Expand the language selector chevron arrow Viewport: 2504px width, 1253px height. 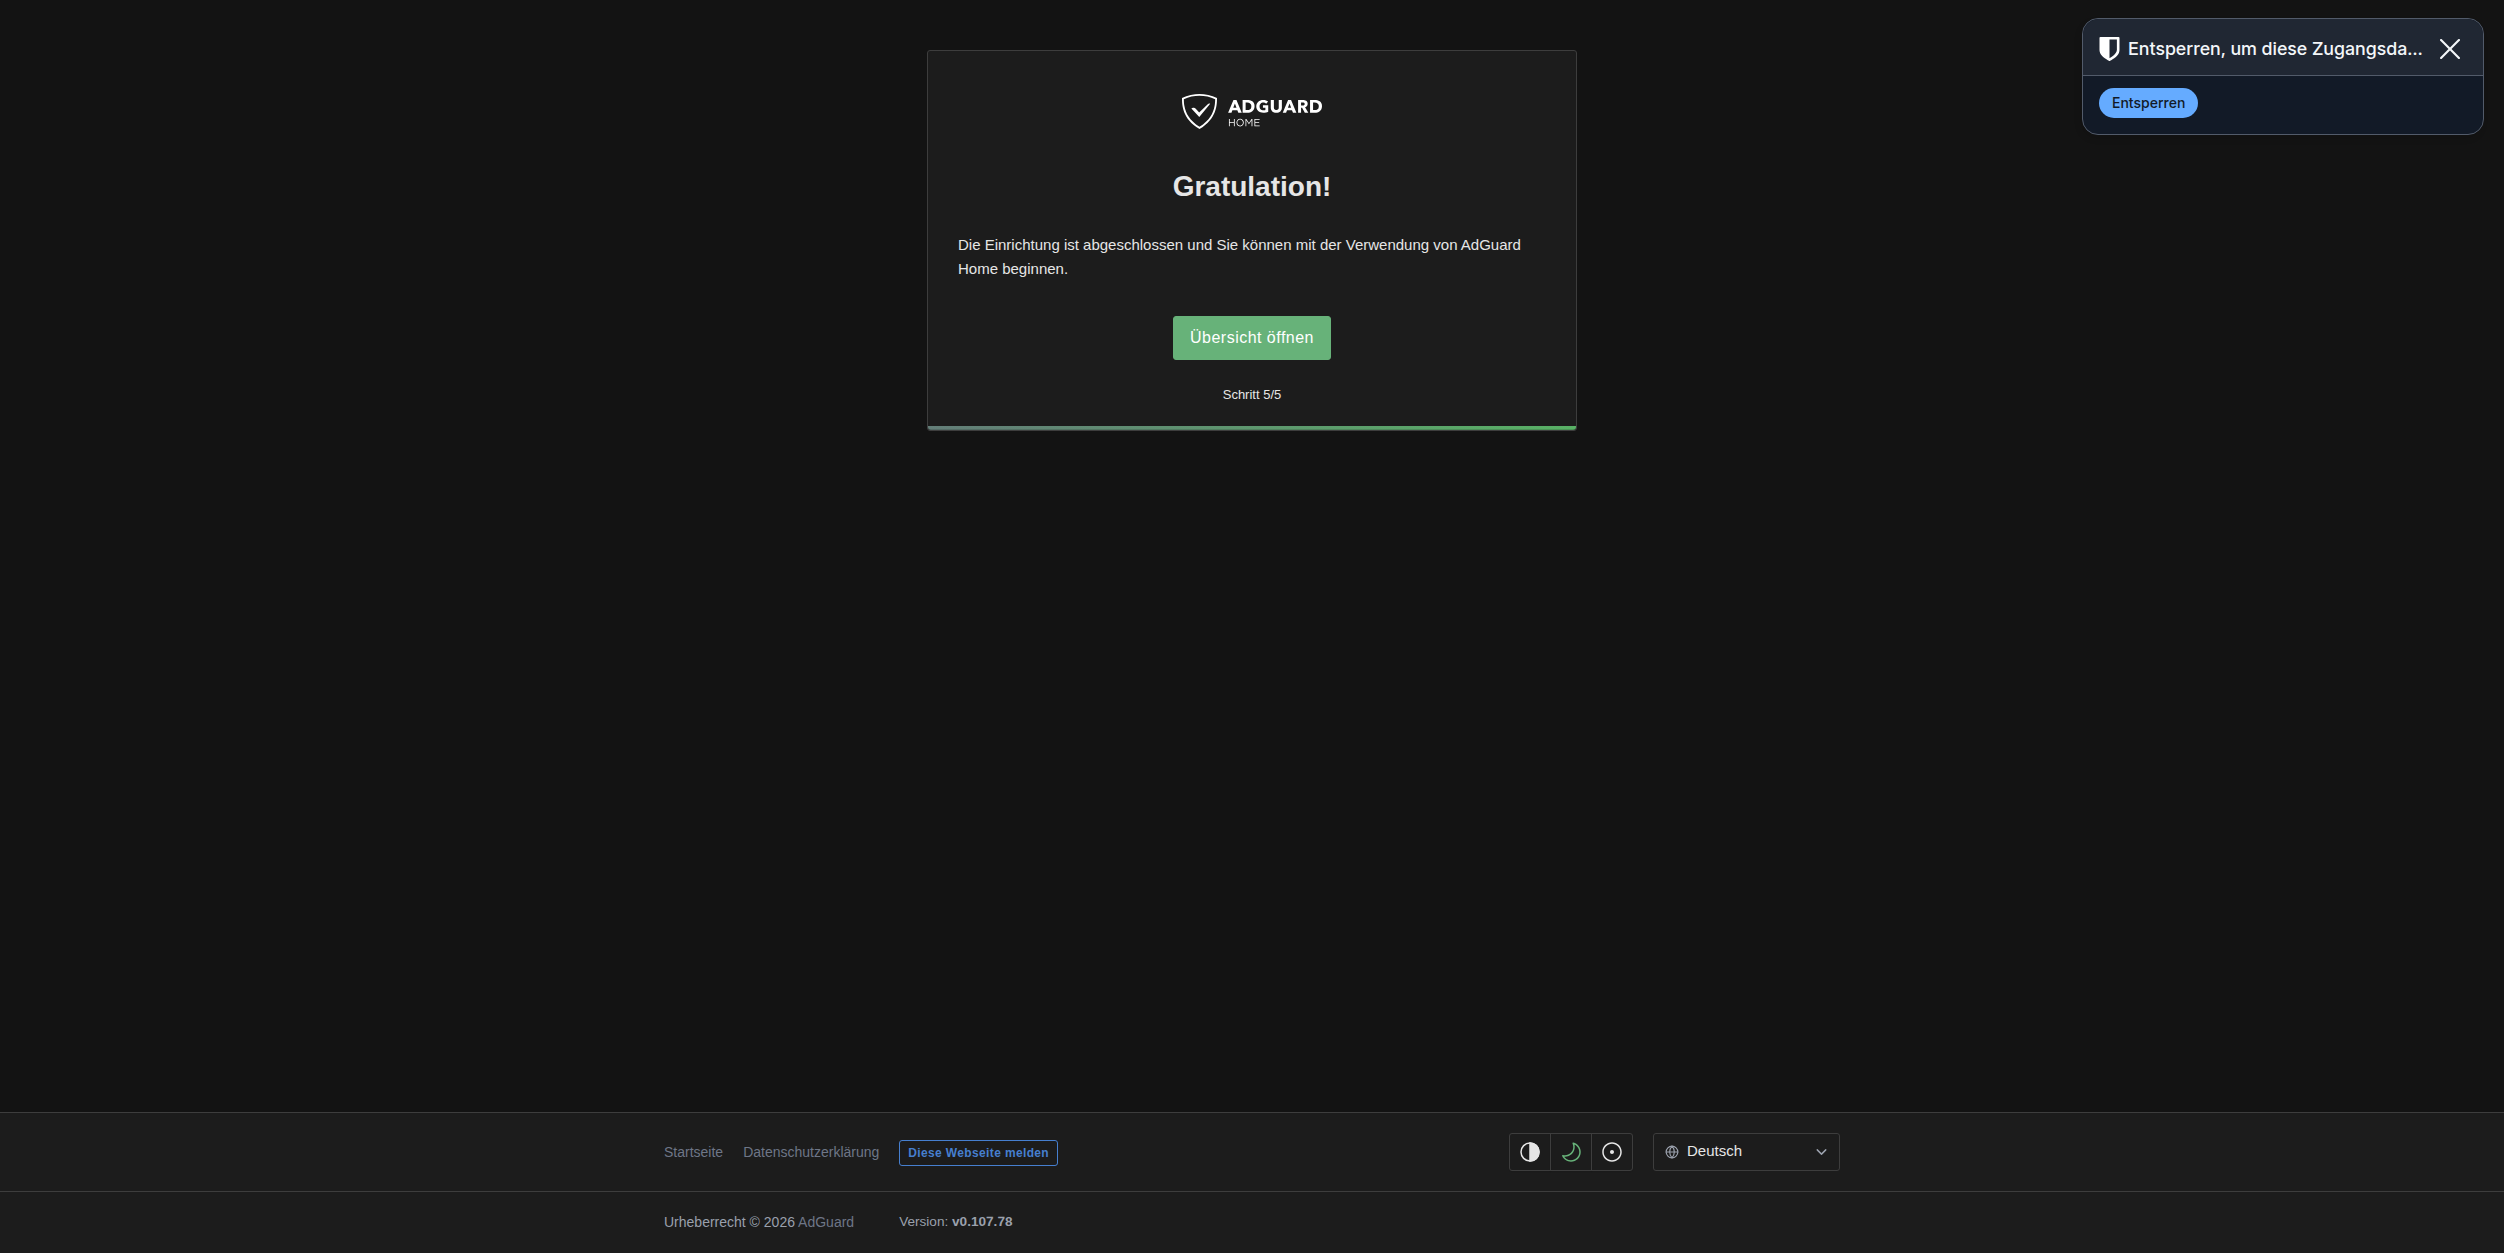[x=1821, y=1152]
